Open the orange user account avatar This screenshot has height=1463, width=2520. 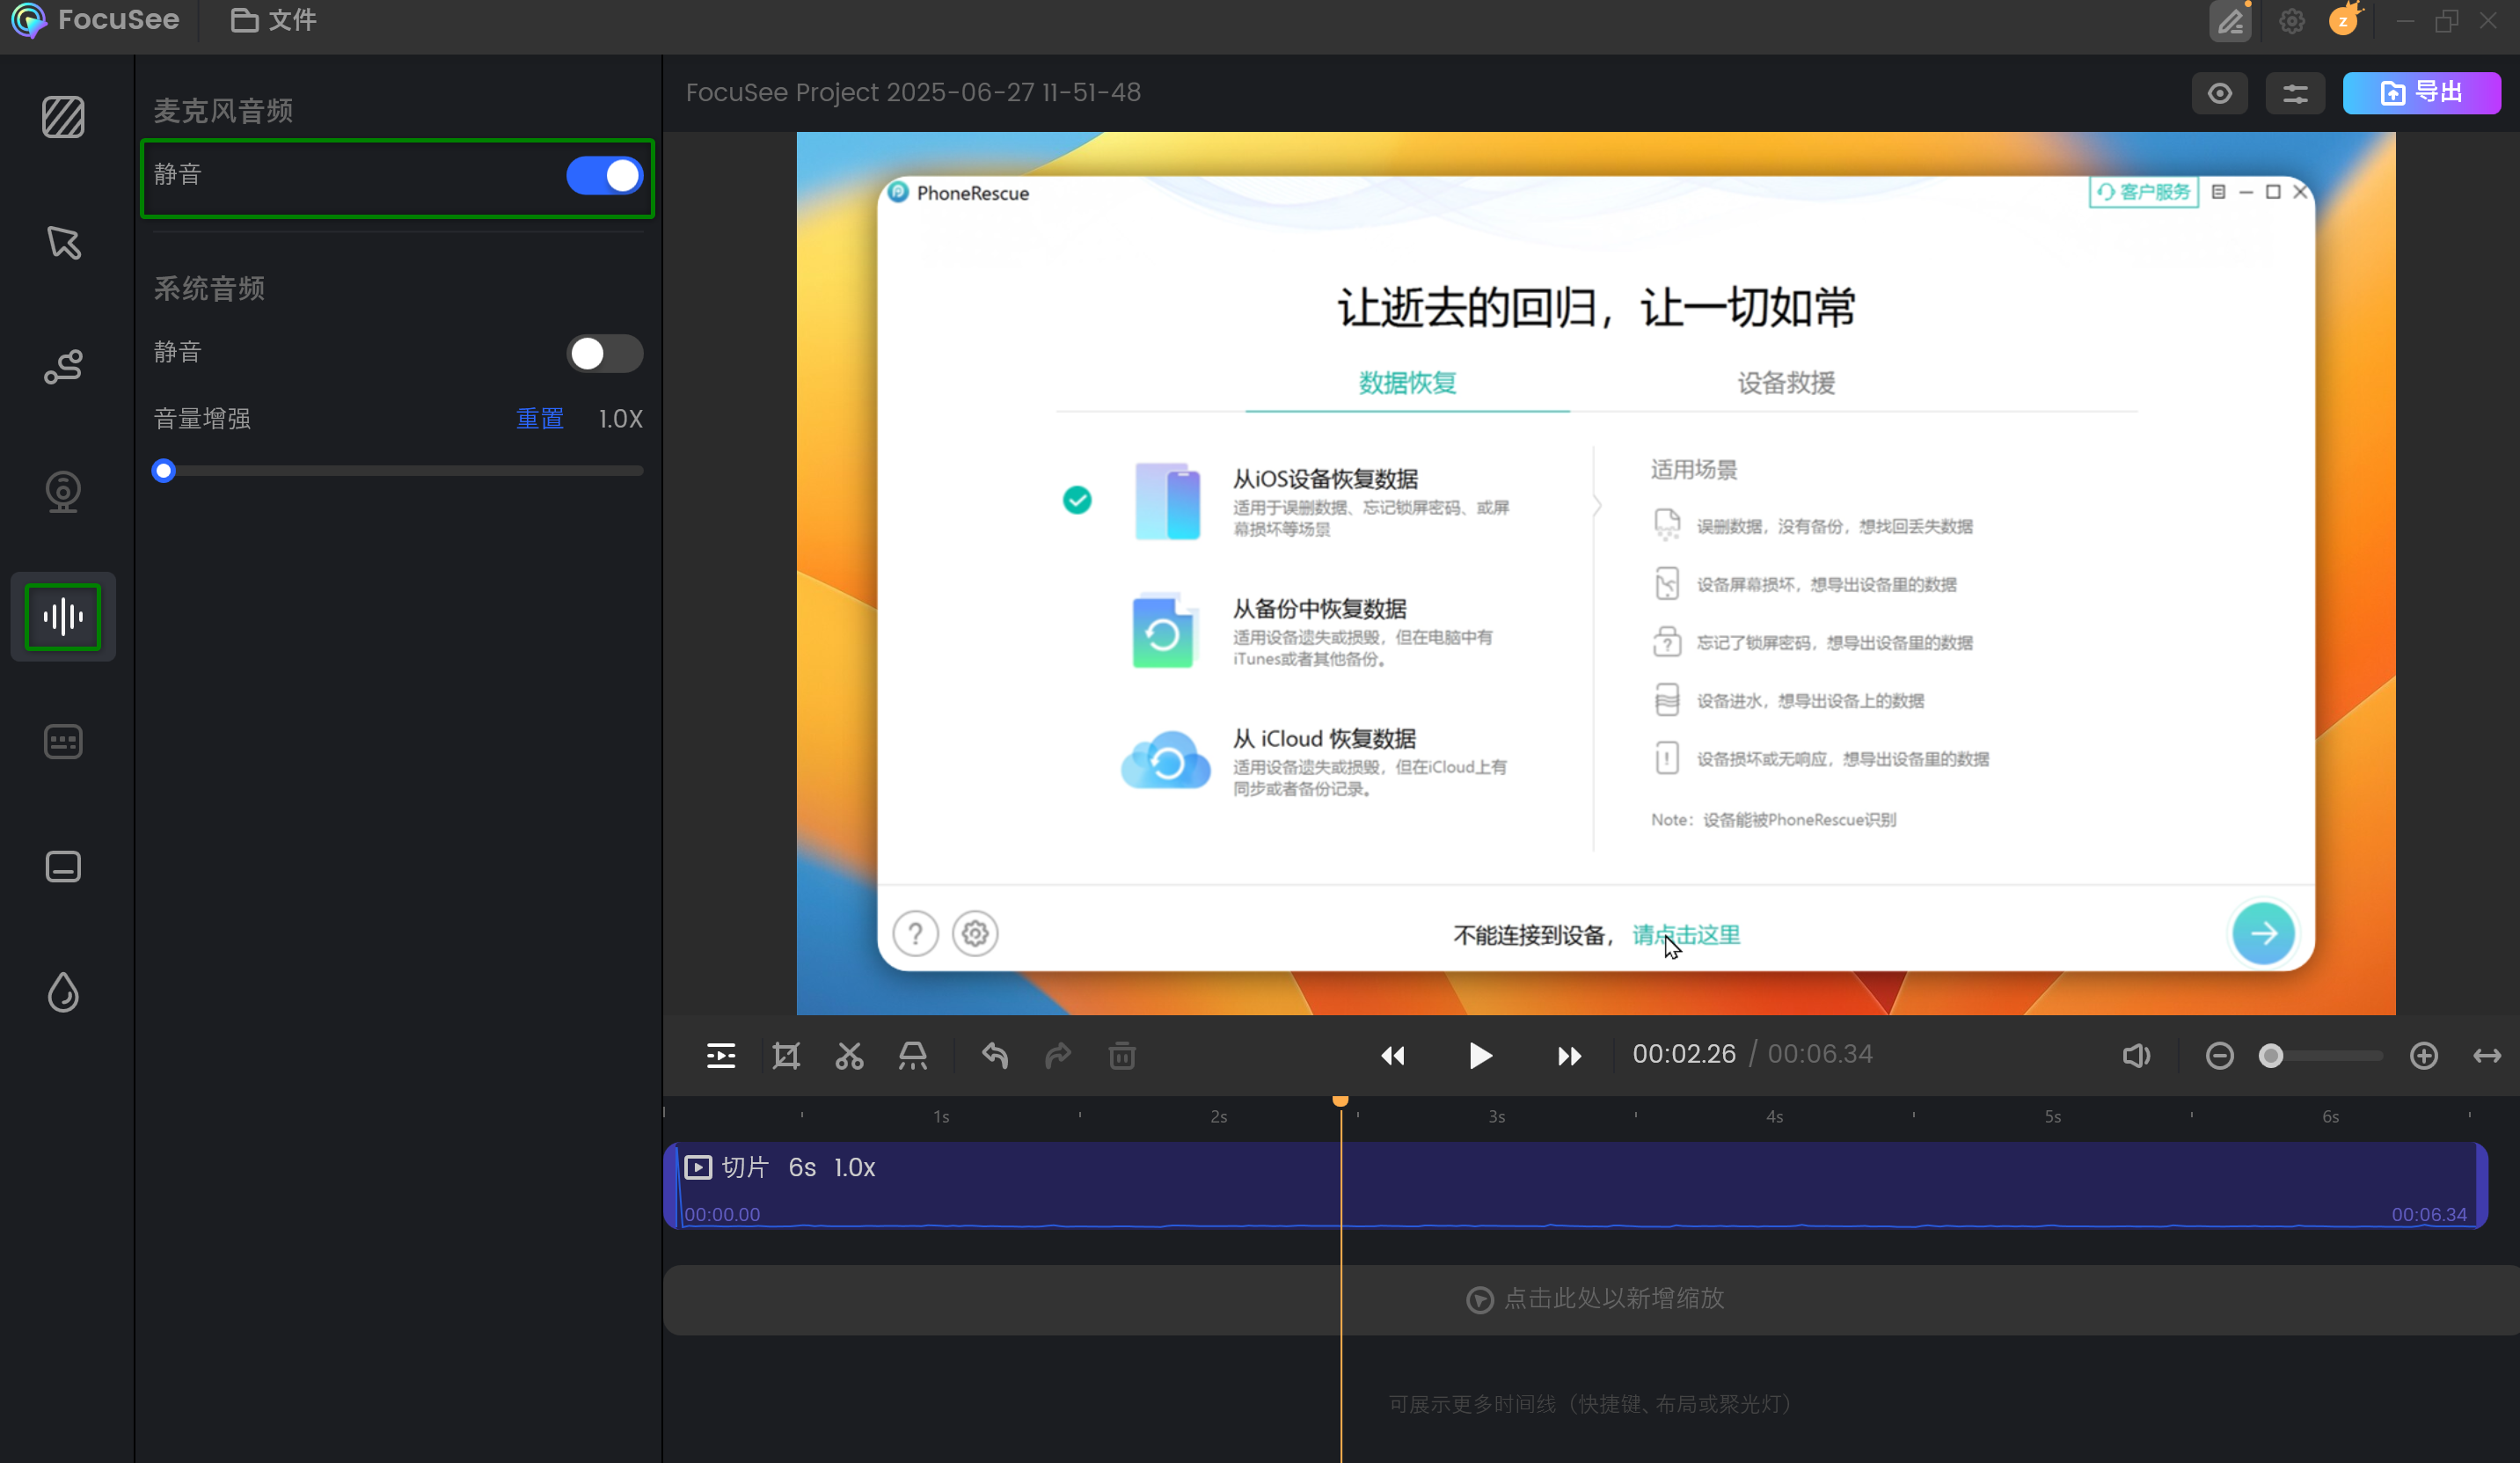[2343, 21]
